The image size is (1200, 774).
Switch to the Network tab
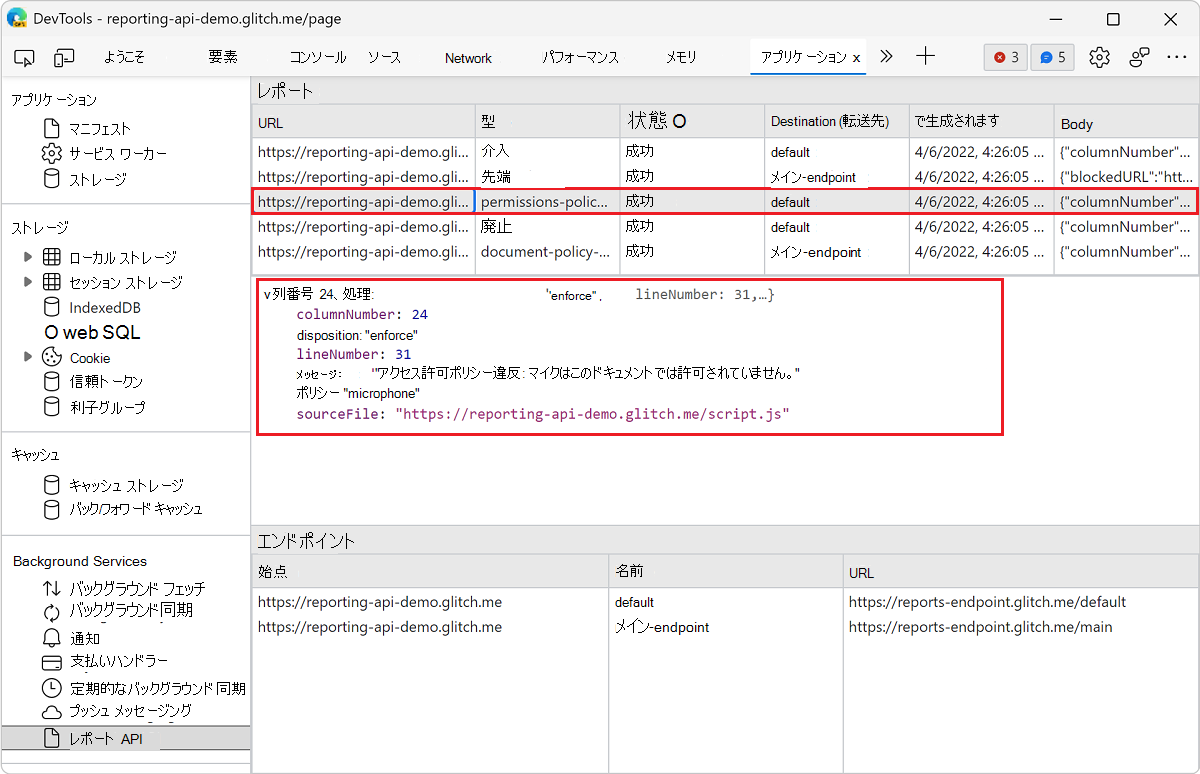click(467, 57)
